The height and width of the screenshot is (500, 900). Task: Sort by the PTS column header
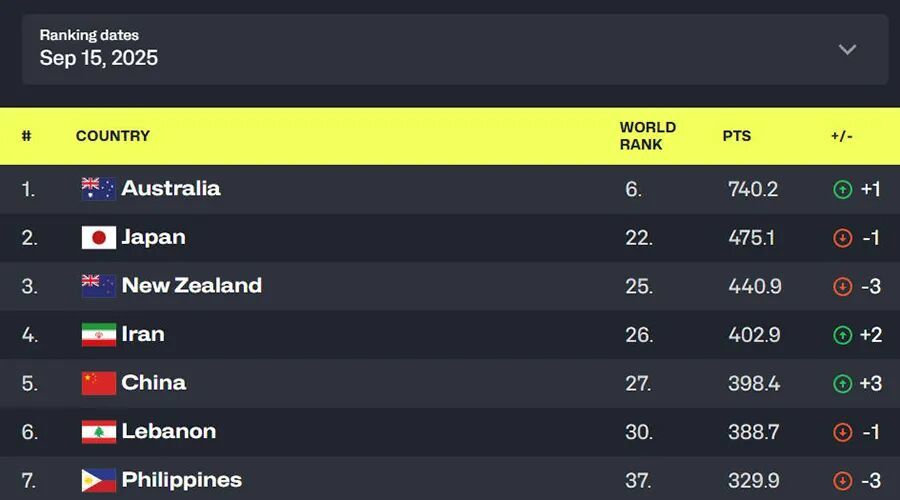click(737, 136)
